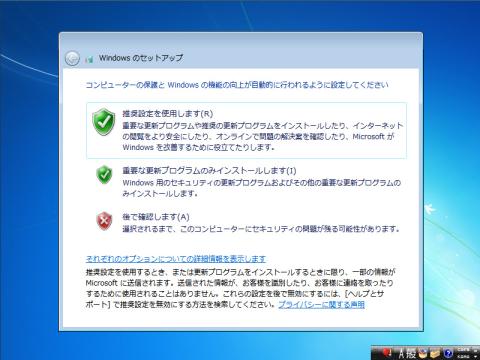Open the IME tools toolbox icon

435,354
